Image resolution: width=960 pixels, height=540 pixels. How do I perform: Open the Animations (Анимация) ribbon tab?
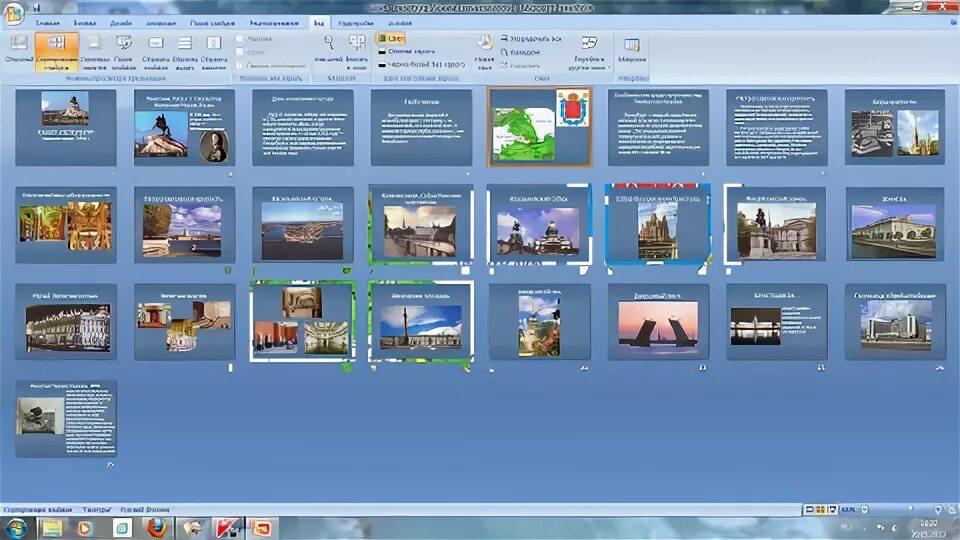pos(161,23)
